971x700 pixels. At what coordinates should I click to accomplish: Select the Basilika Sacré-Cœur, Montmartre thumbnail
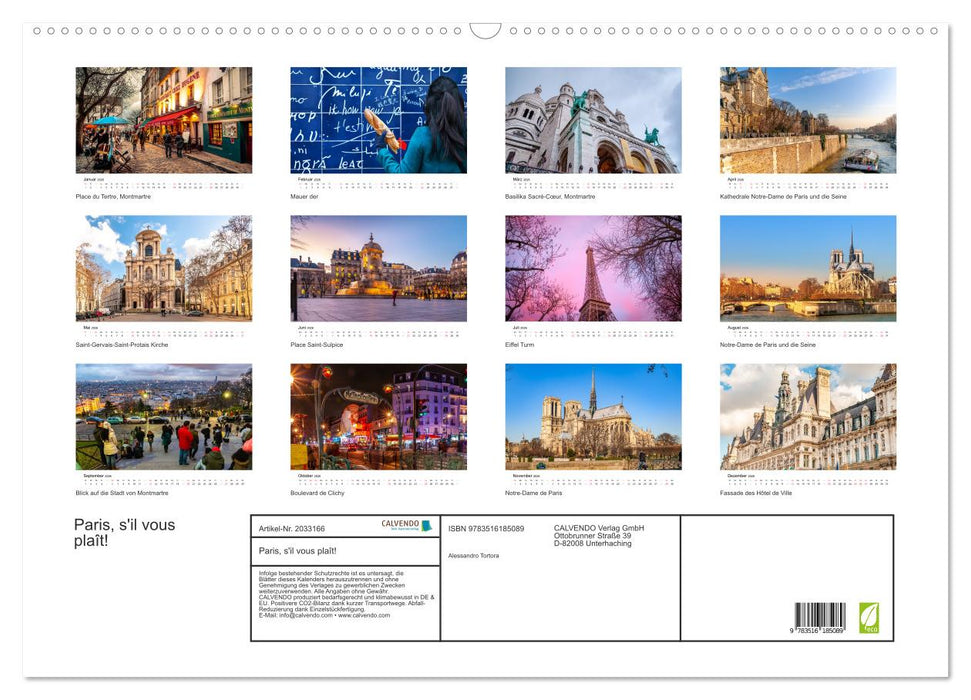(x=588, y=120)
